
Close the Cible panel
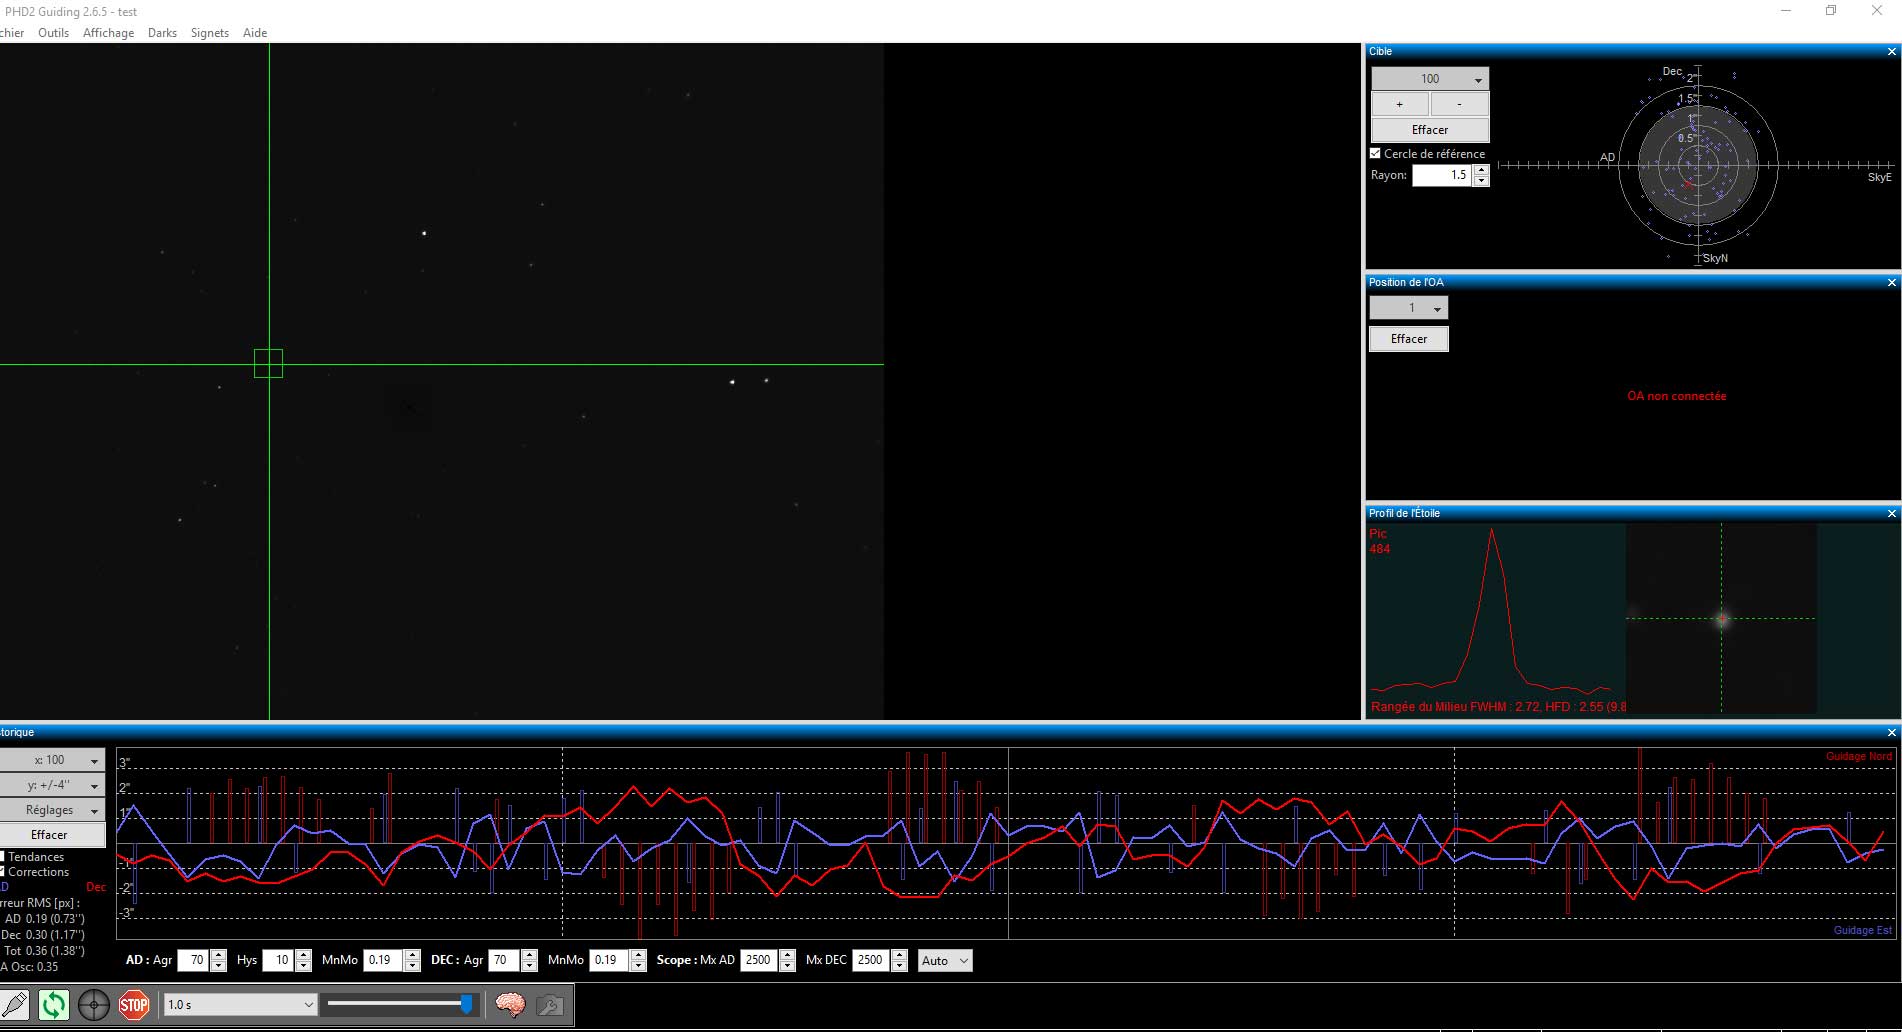1891,52
